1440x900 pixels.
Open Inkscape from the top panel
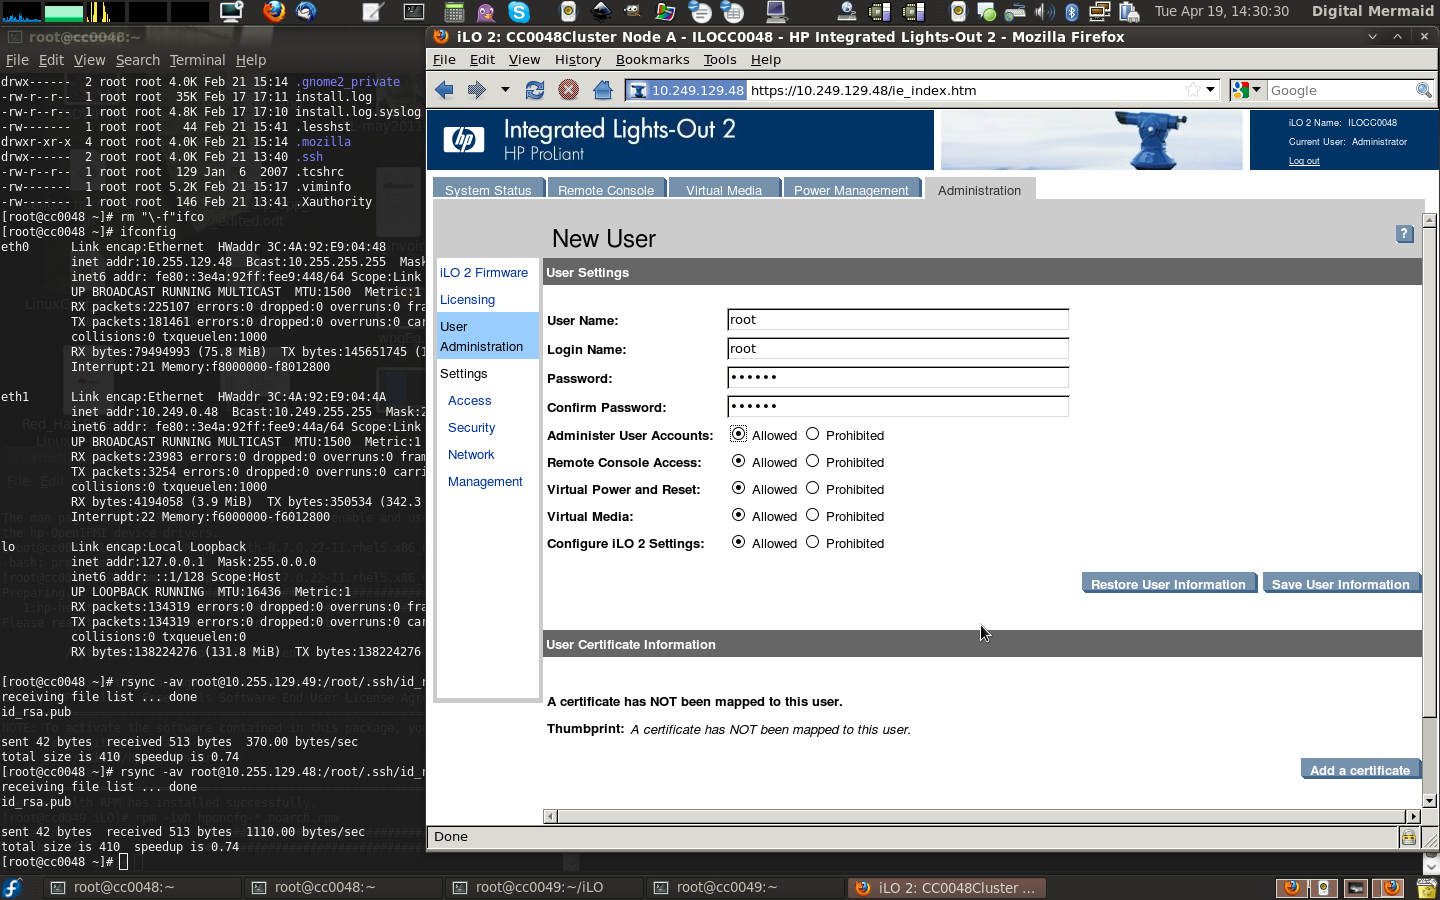(601, 12)
